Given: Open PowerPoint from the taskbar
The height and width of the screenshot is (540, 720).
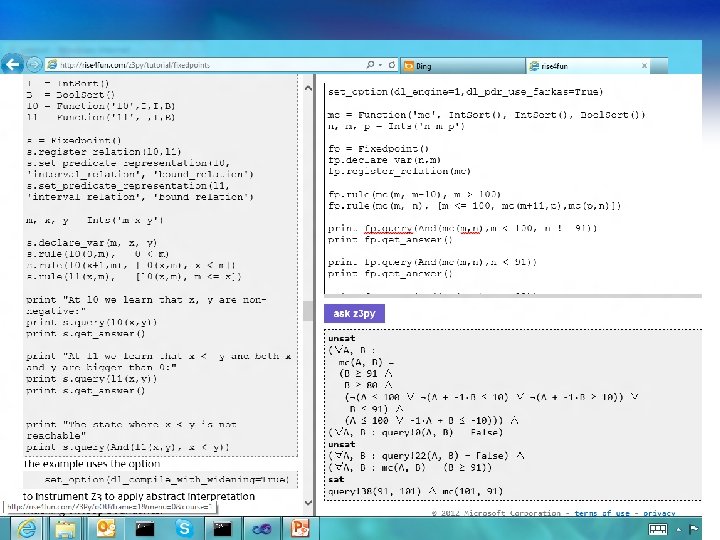Looking at the screenshot, I should (x=300, y=529).
